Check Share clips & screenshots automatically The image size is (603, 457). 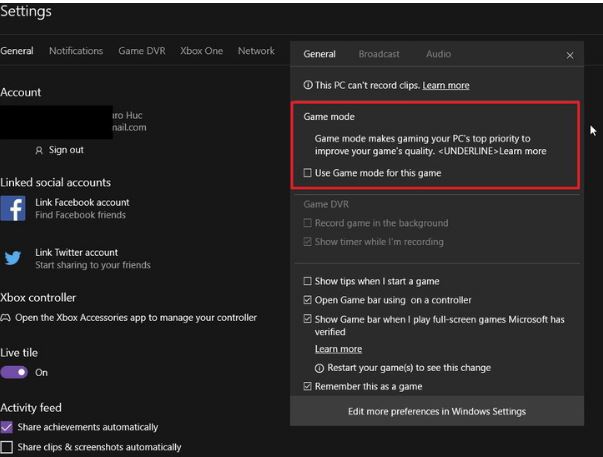(7, 447)
